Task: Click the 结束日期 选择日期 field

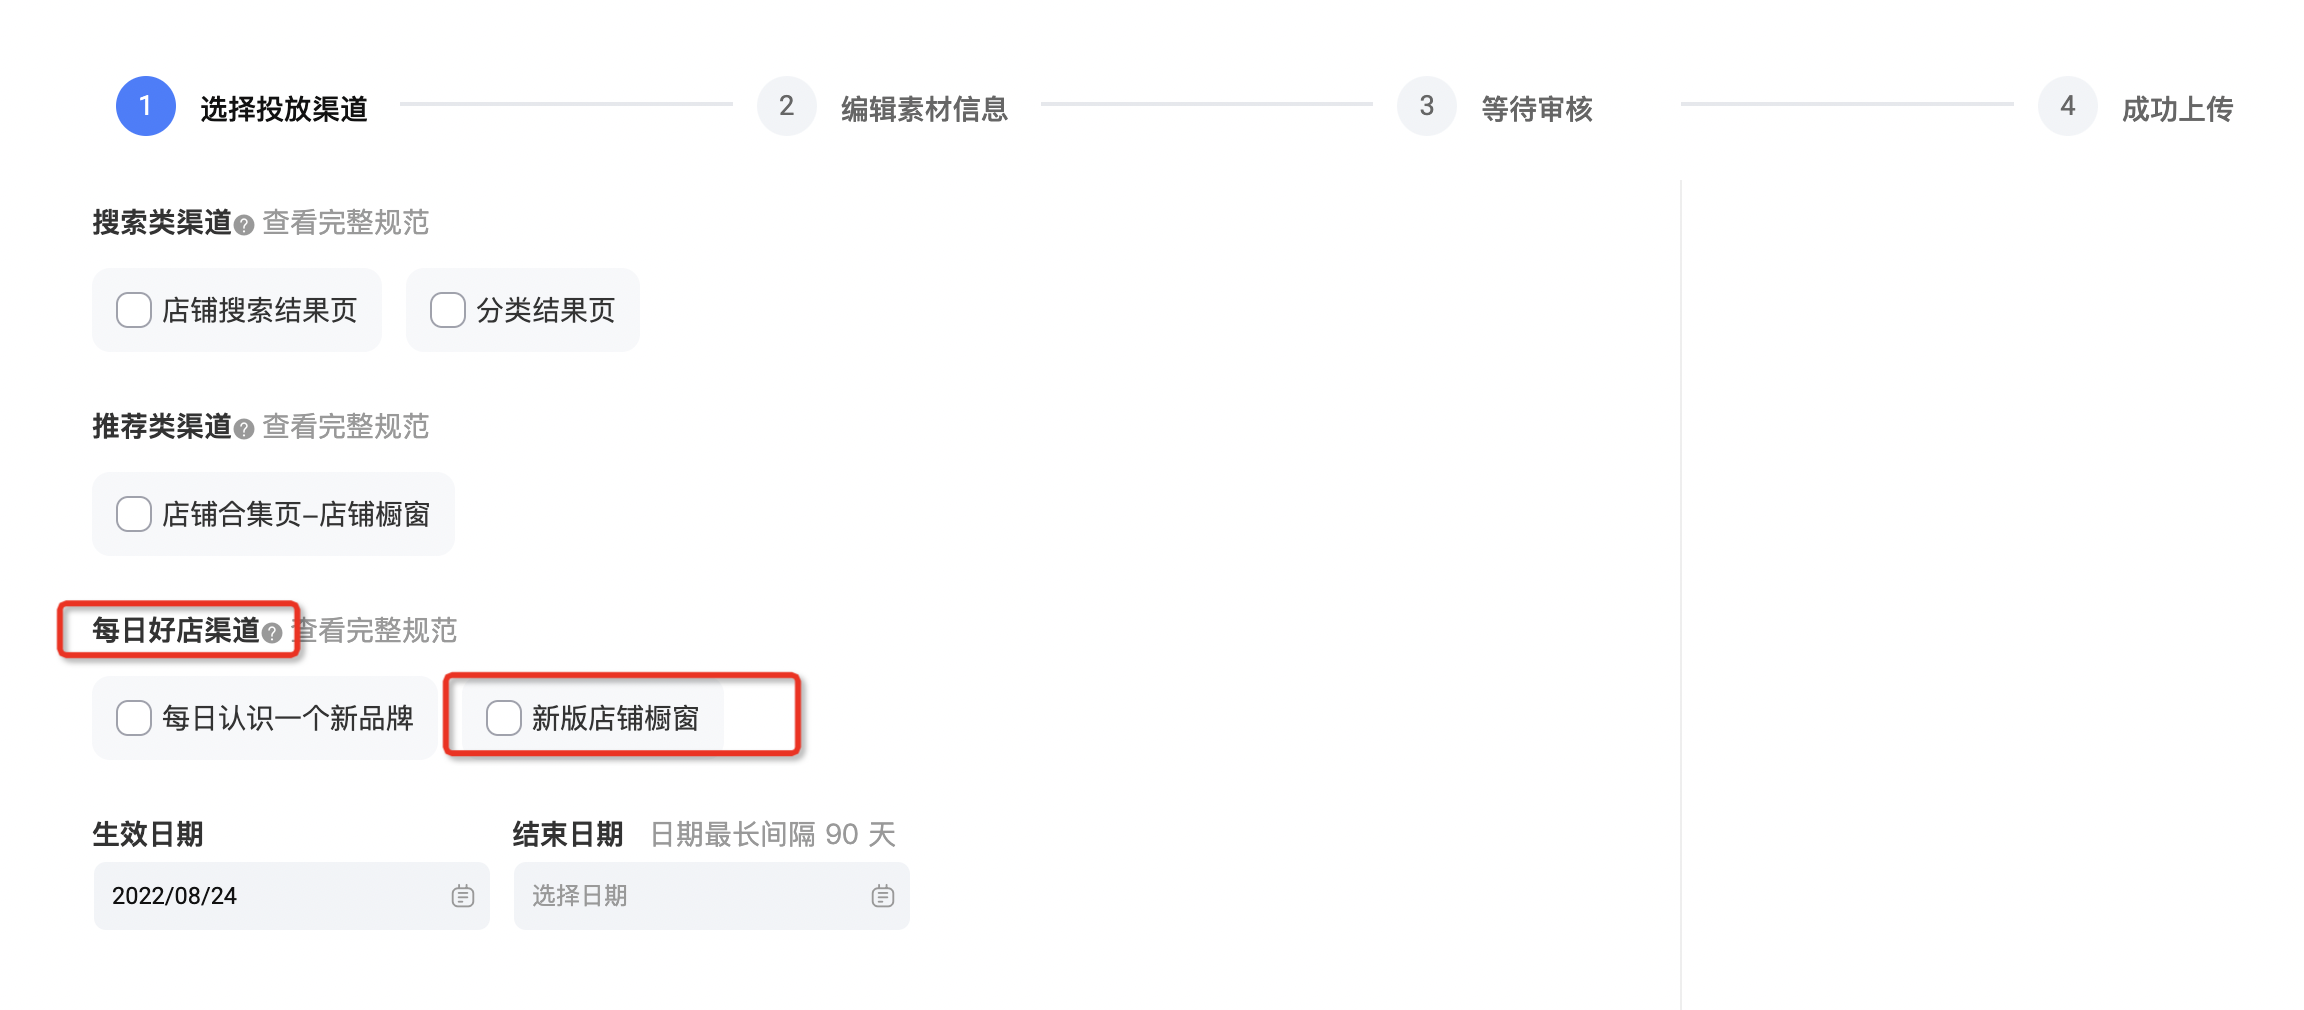Action: (x=712, y=896)
